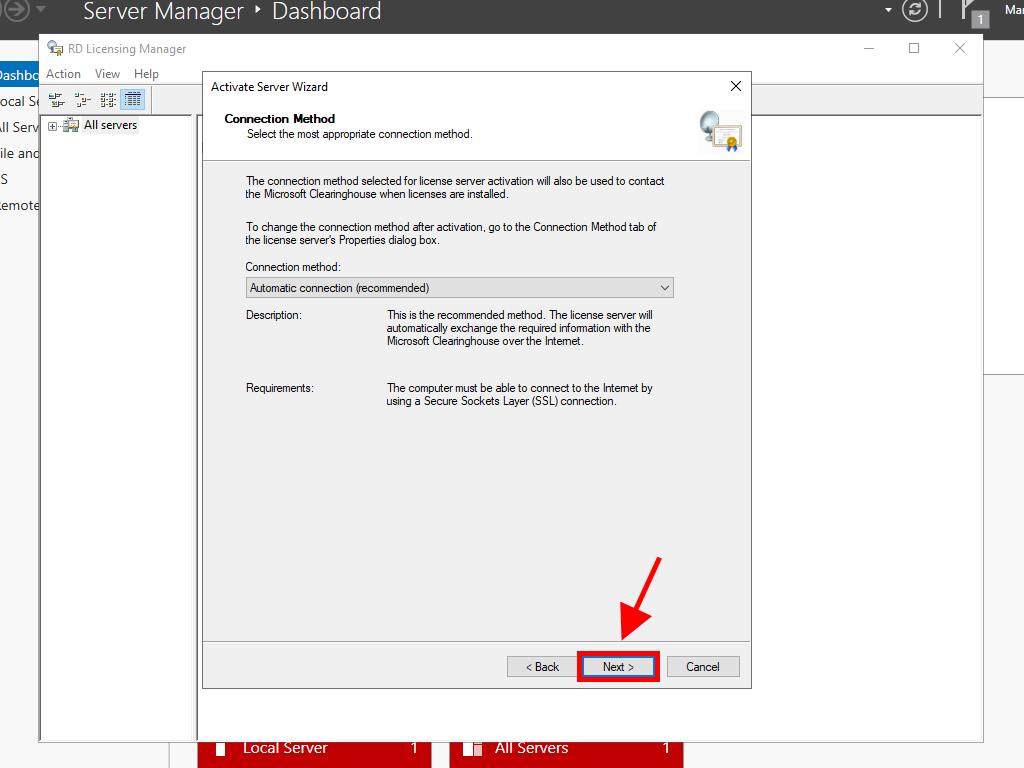This screenshot has height=768, width=1024.
Task: Click Next in Activate Server Wizard
Action: [618, 667]
